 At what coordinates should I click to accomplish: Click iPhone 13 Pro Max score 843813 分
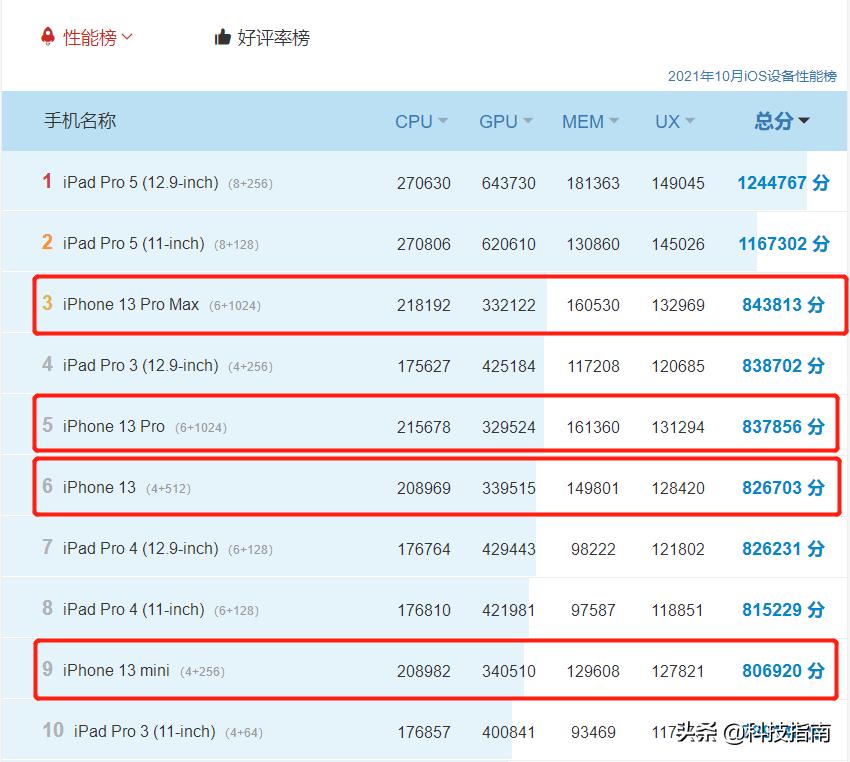(x=783, y=304)
